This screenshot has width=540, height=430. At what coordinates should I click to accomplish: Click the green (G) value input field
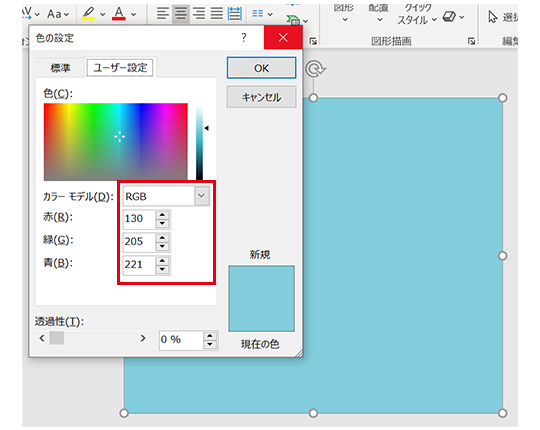139,241
